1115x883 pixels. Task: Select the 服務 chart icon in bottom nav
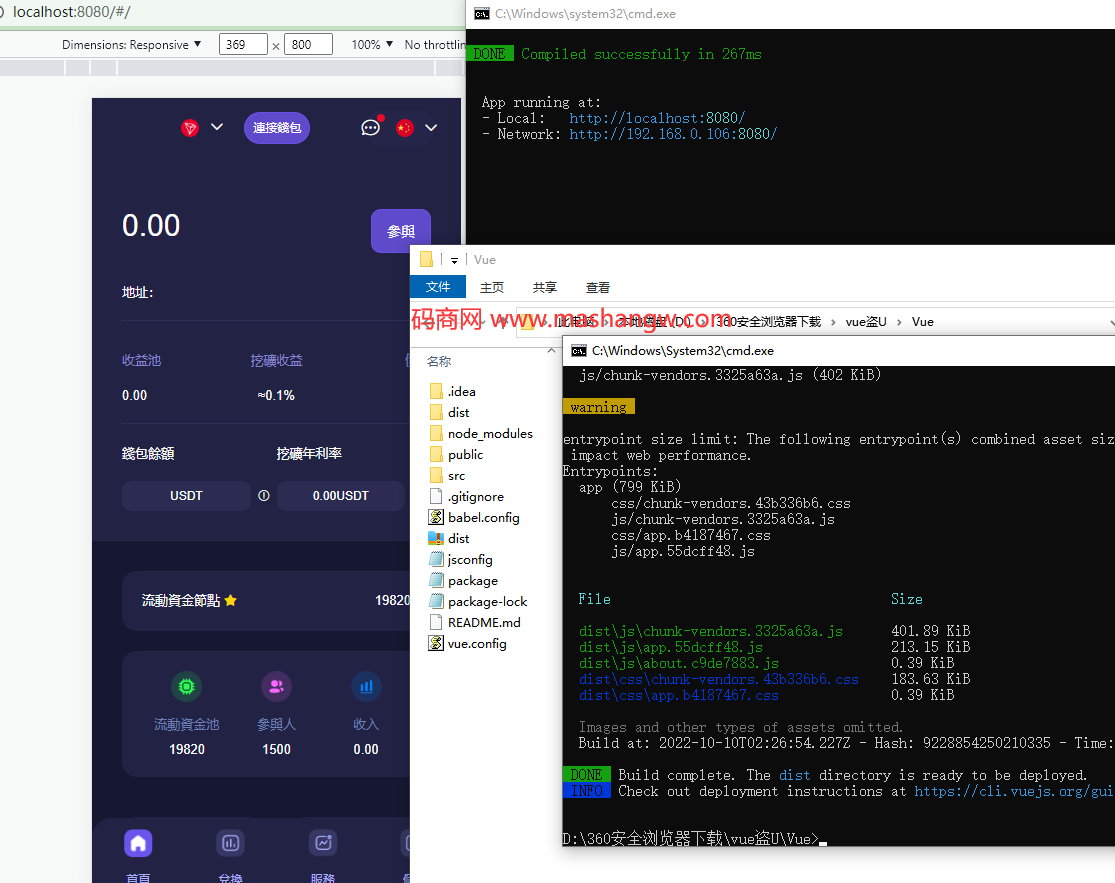point(322,843)
